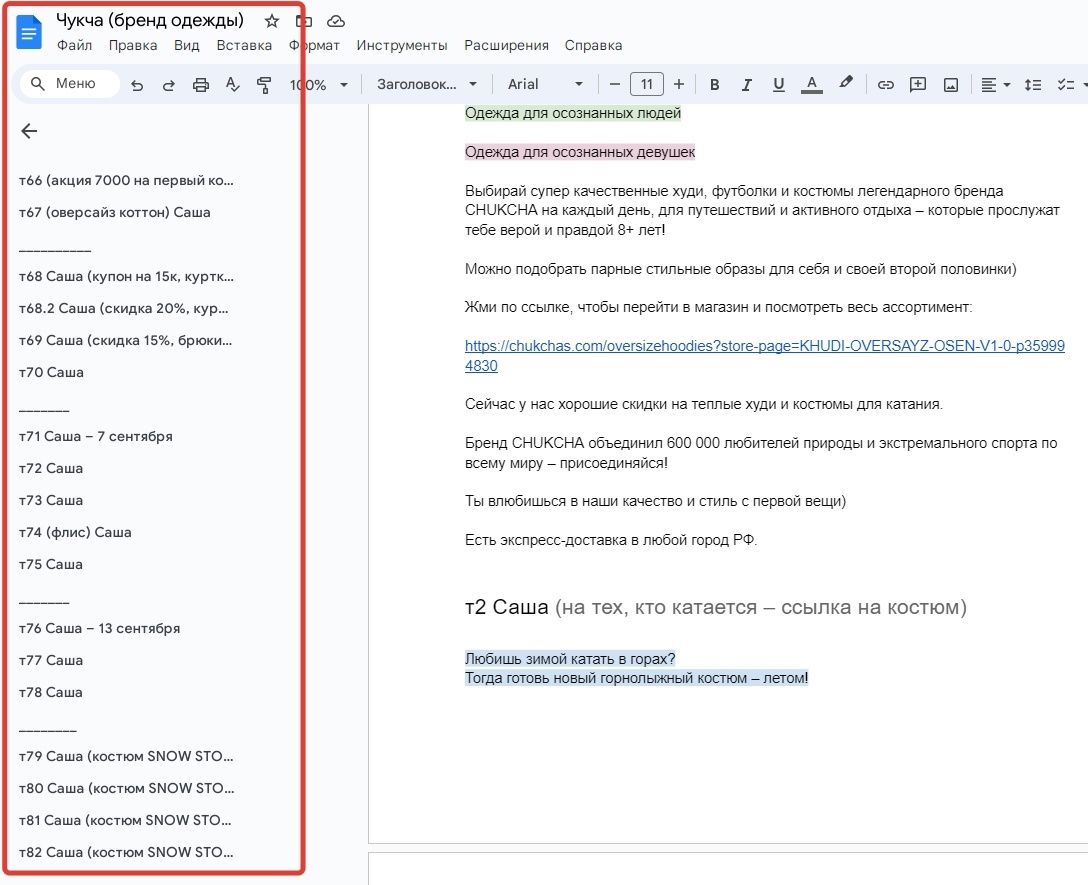Click the cloud save status icon

[x=336, y=21]
